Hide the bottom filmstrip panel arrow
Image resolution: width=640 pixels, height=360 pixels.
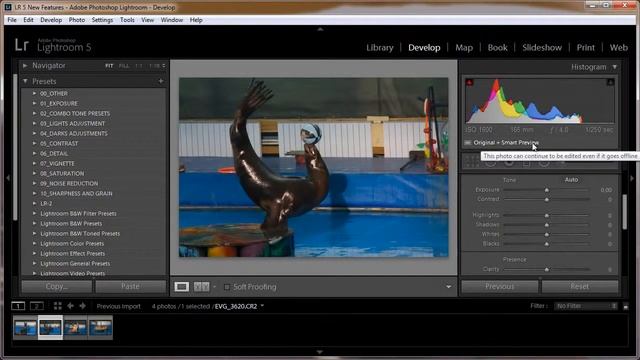320,352
